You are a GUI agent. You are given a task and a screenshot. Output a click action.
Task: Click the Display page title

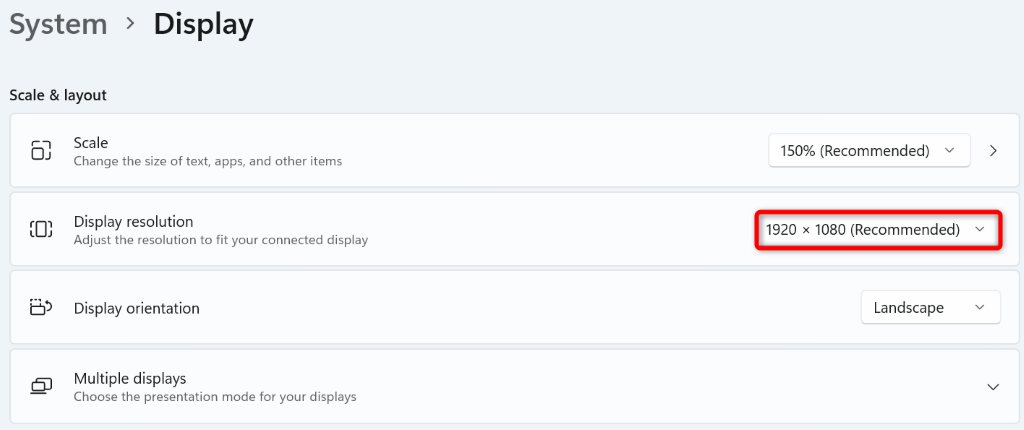203,25
